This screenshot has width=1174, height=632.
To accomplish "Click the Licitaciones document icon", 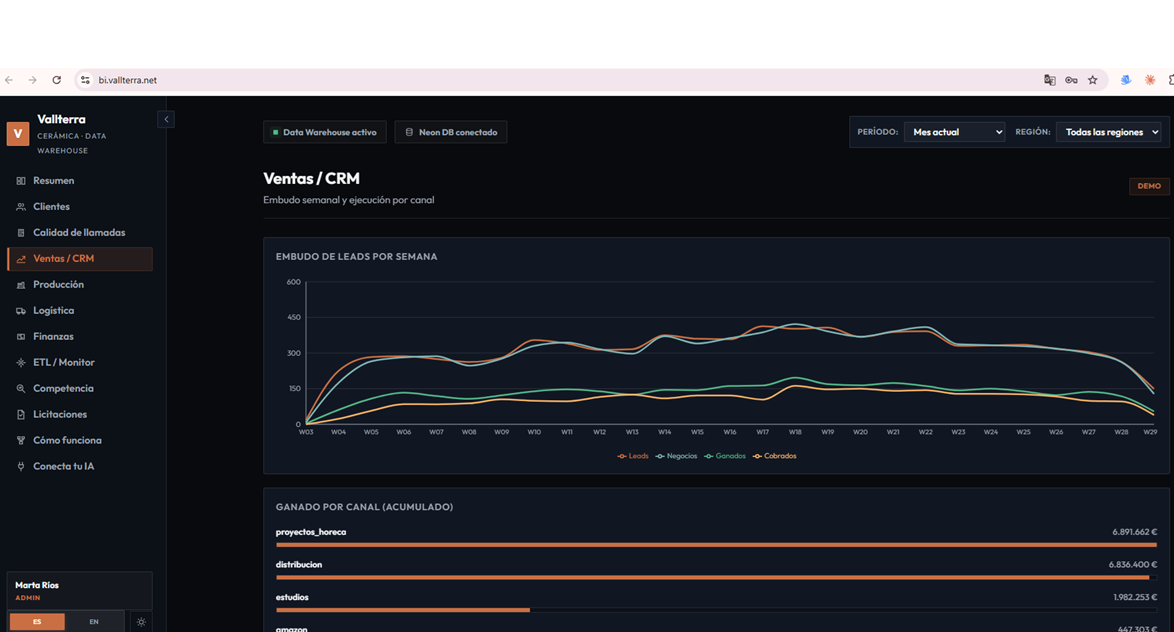I will (x=21, y=414).
